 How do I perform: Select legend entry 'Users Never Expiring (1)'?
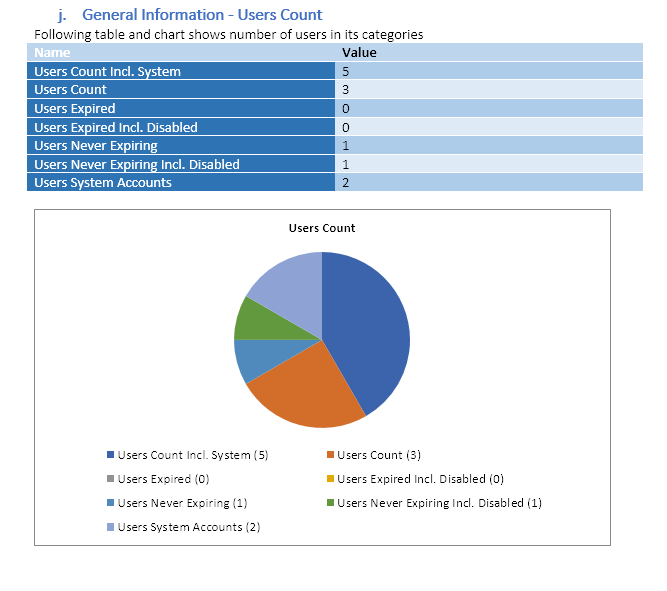(182, 503)
